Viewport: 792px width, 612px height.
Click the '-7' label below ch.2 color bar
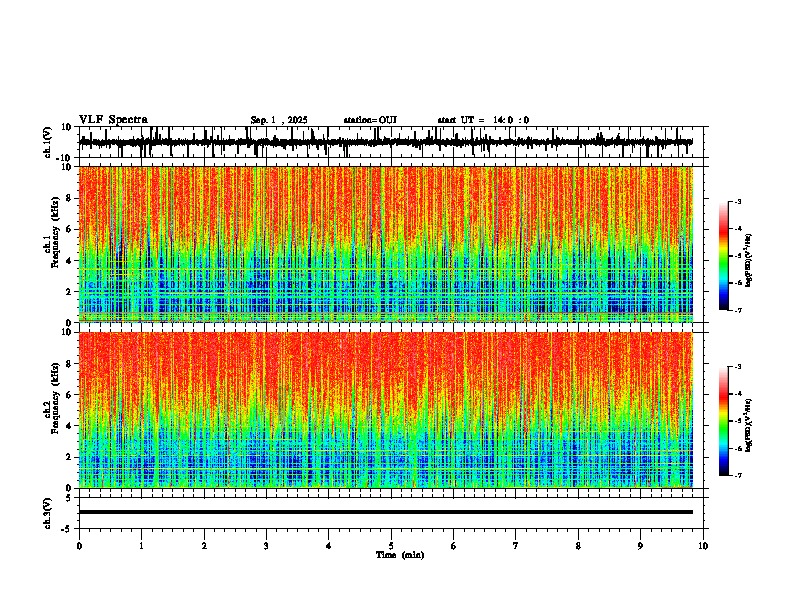coord(738,475)
